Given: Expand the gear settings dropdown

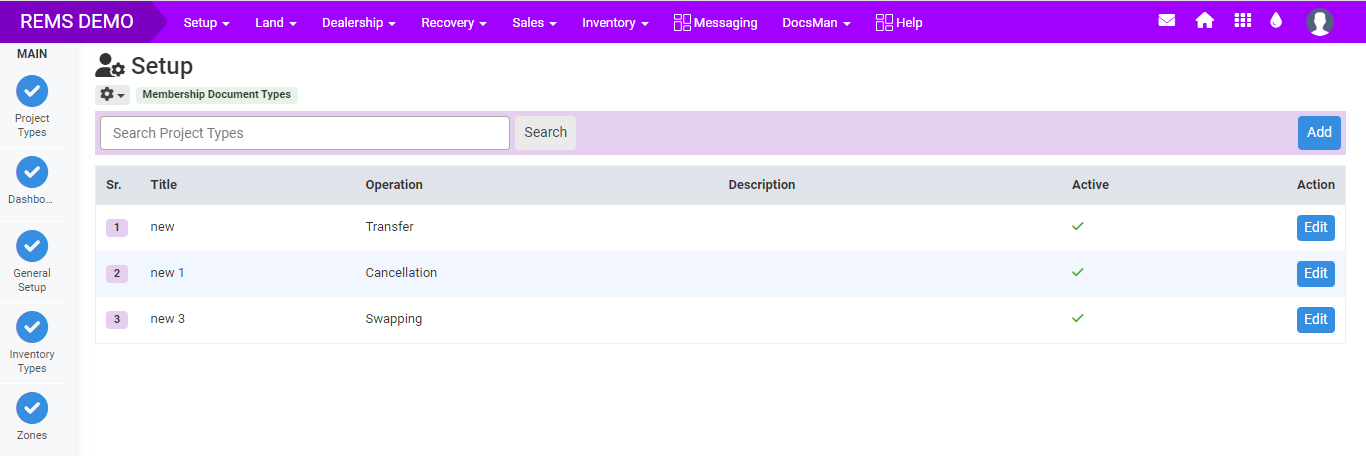Looking at the screenshot, I should coord(112,95).
